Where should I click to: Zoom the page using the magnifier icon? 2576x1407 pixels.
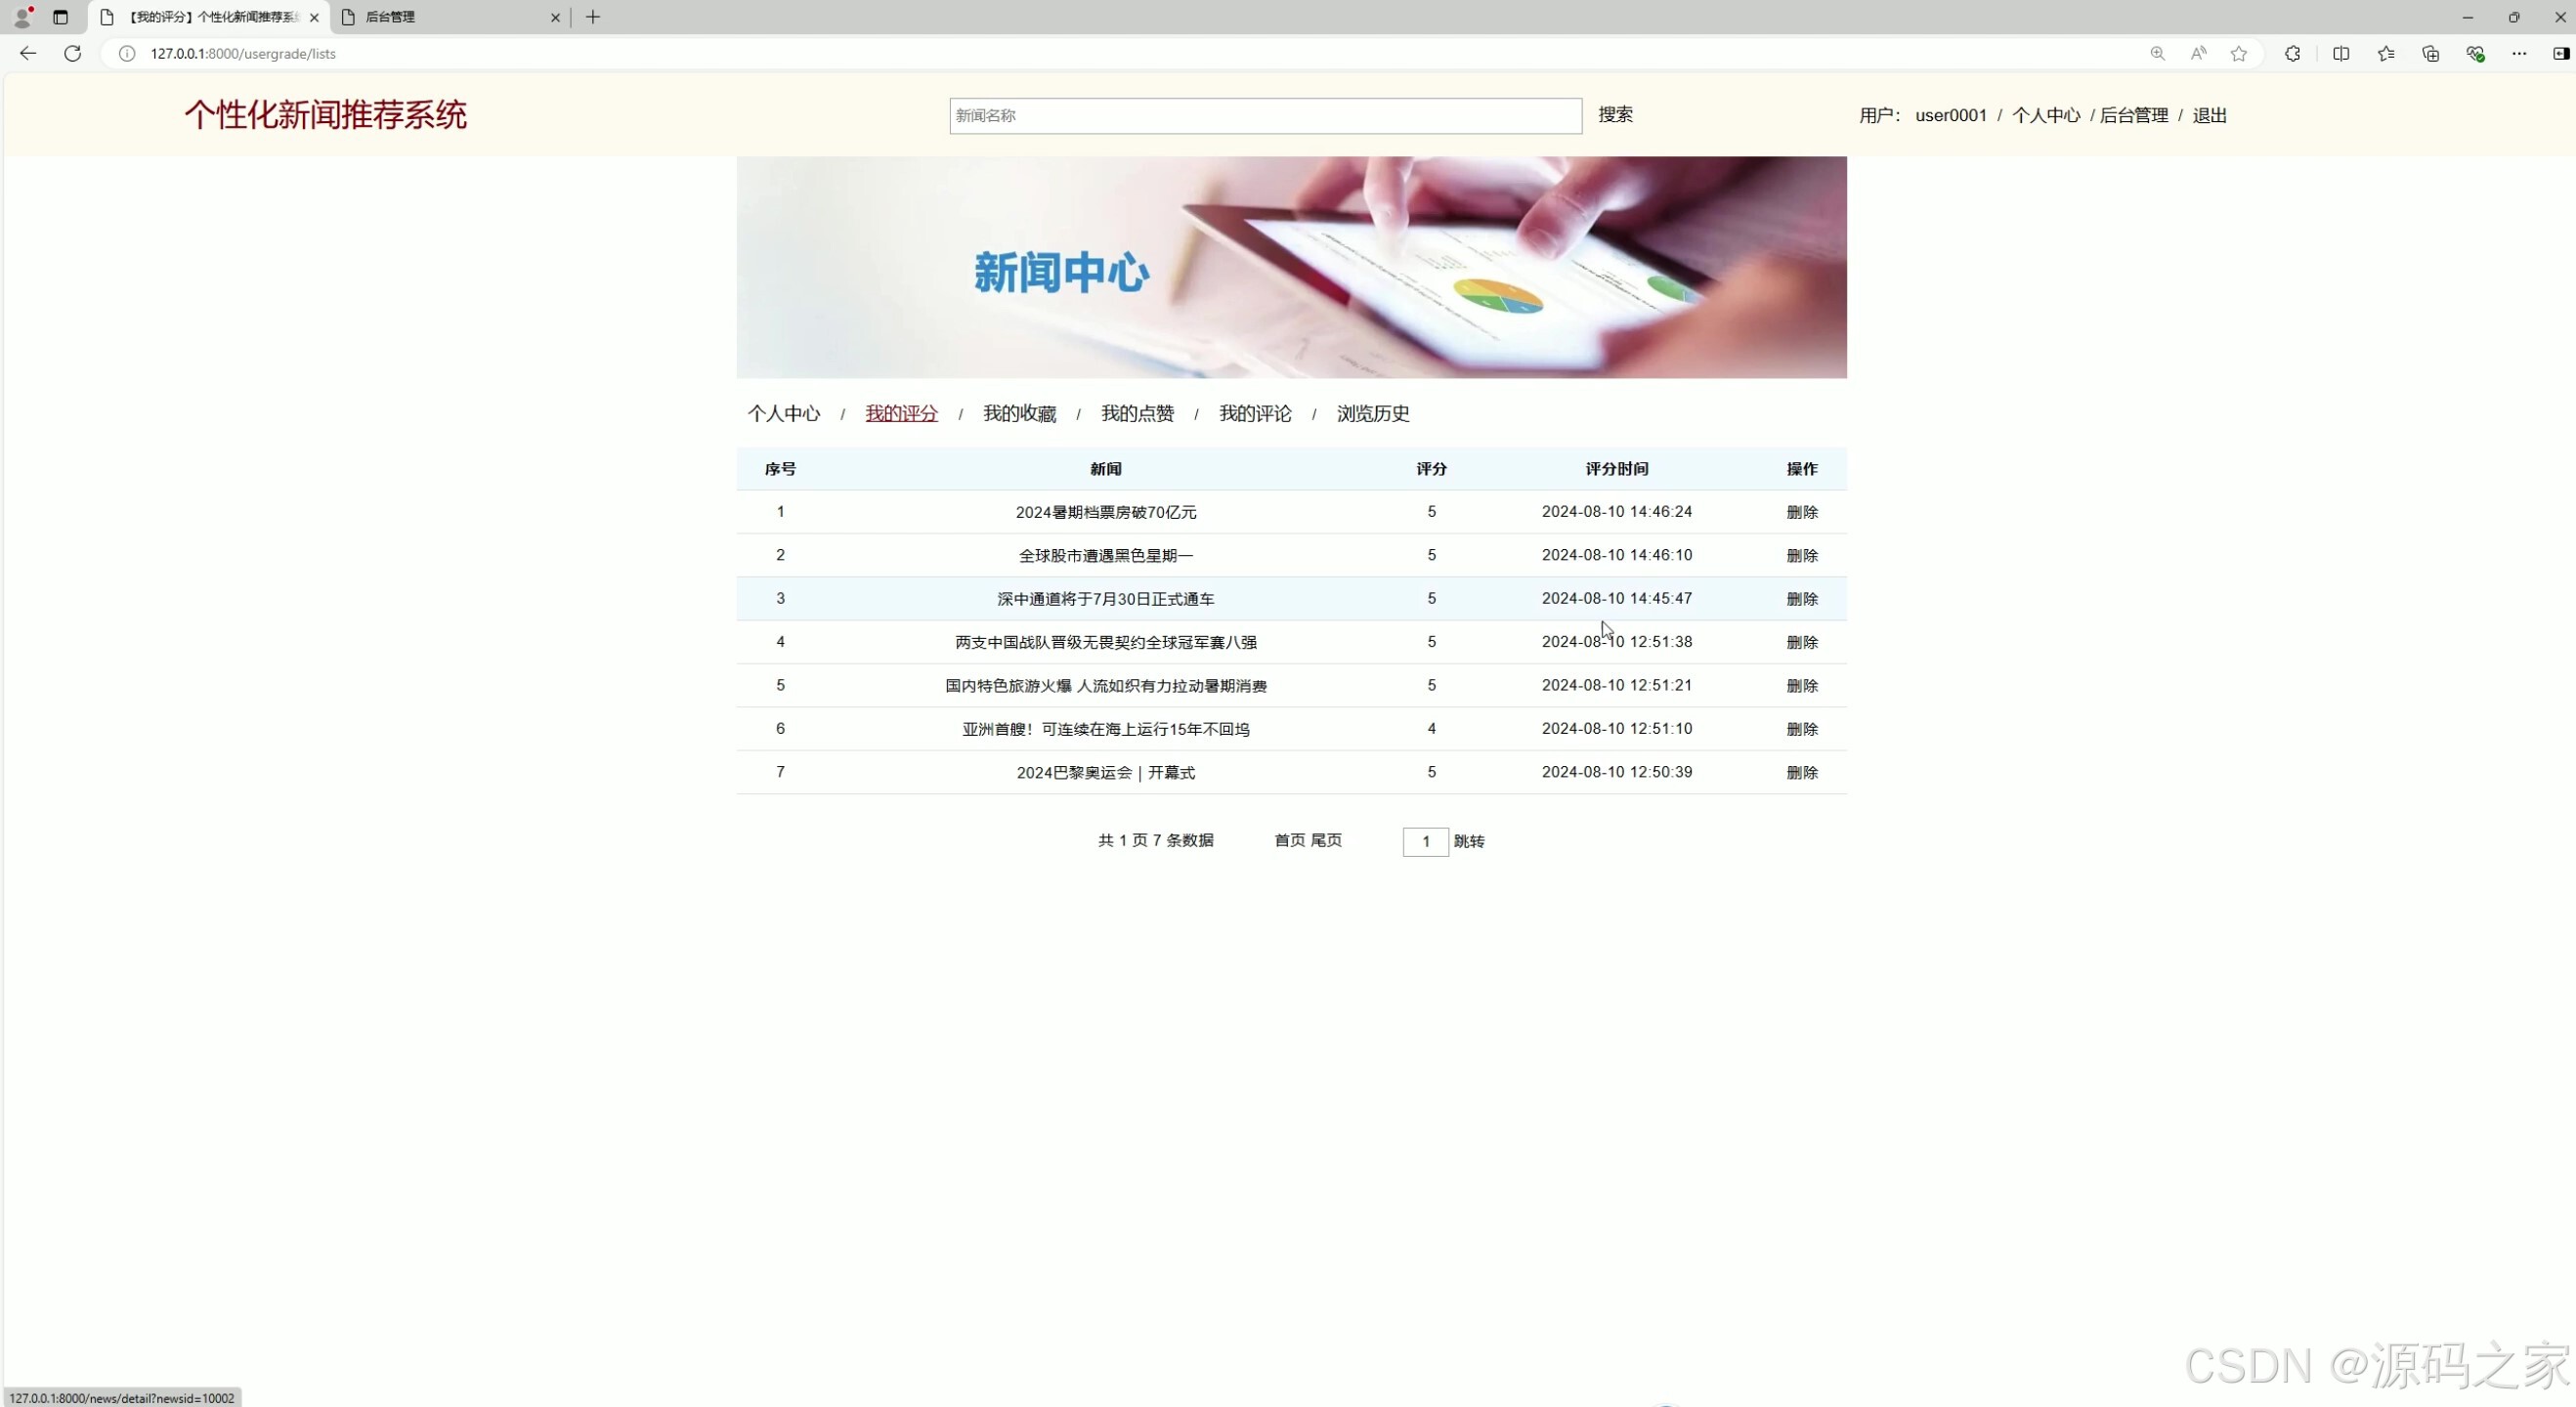pos(2157,54)
